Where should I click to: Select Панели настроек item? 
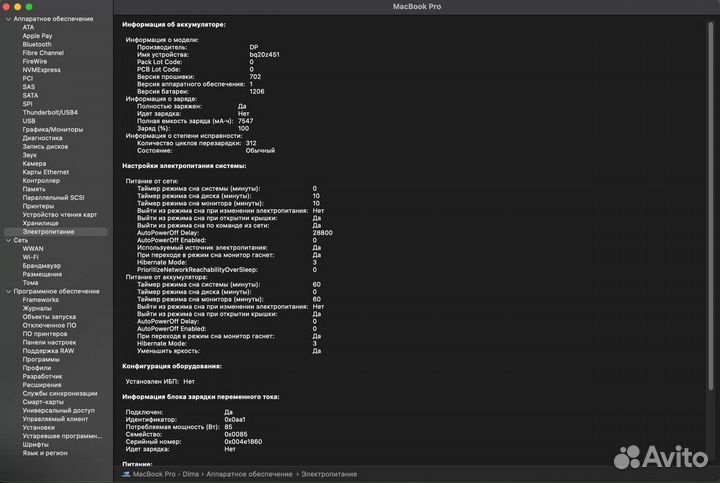(49, 342)
